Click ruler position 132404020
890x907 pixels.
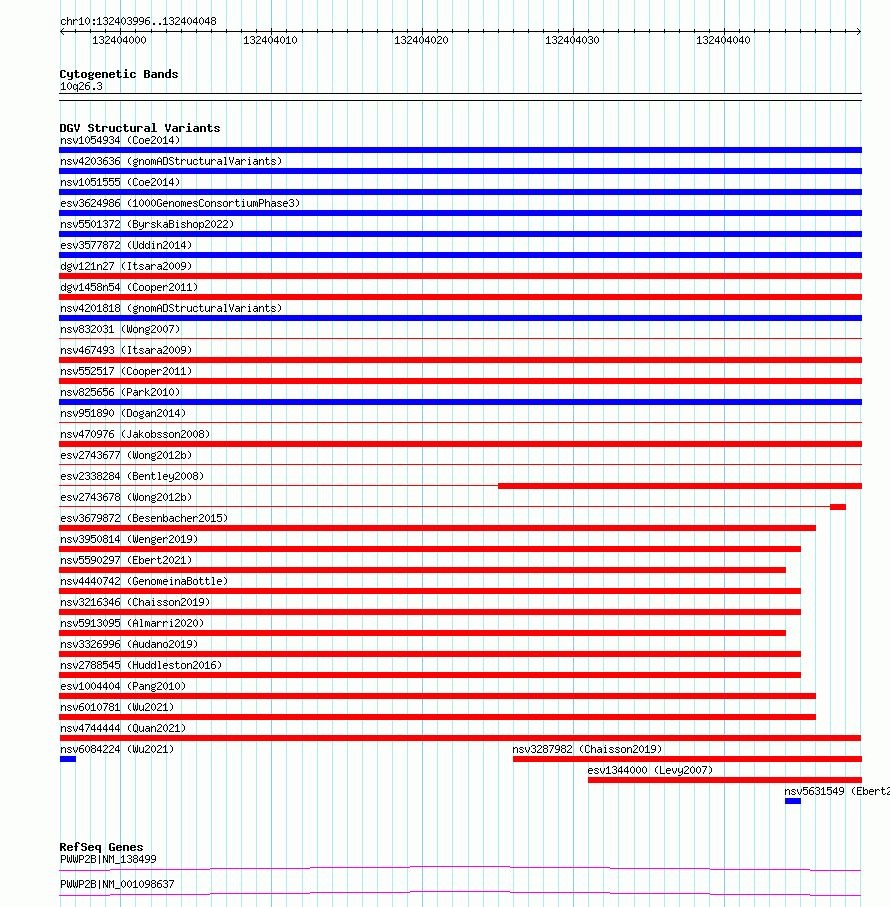[421, 40]
